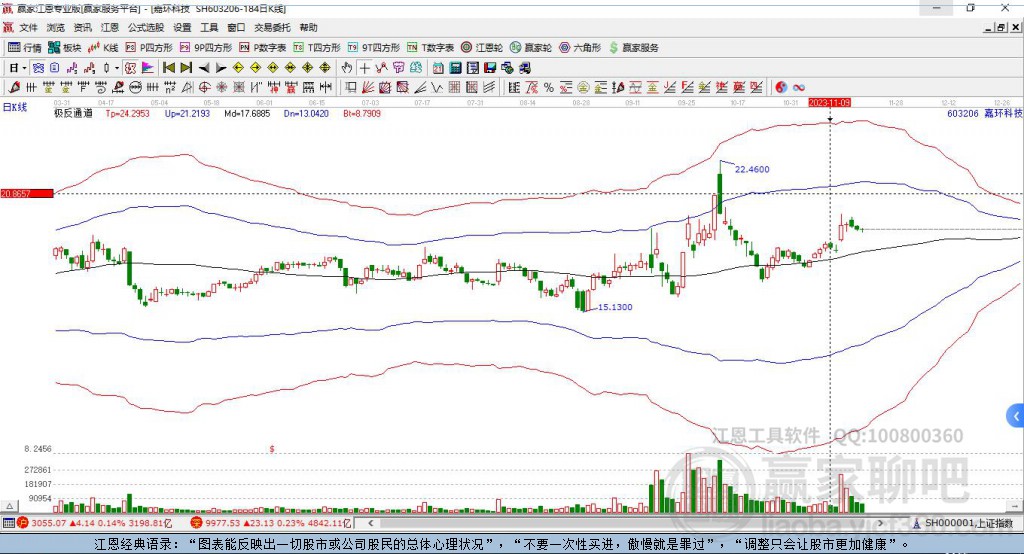Open the T数字表 table
Viewport: 1024px width, 554px height.
coord(430,48)
